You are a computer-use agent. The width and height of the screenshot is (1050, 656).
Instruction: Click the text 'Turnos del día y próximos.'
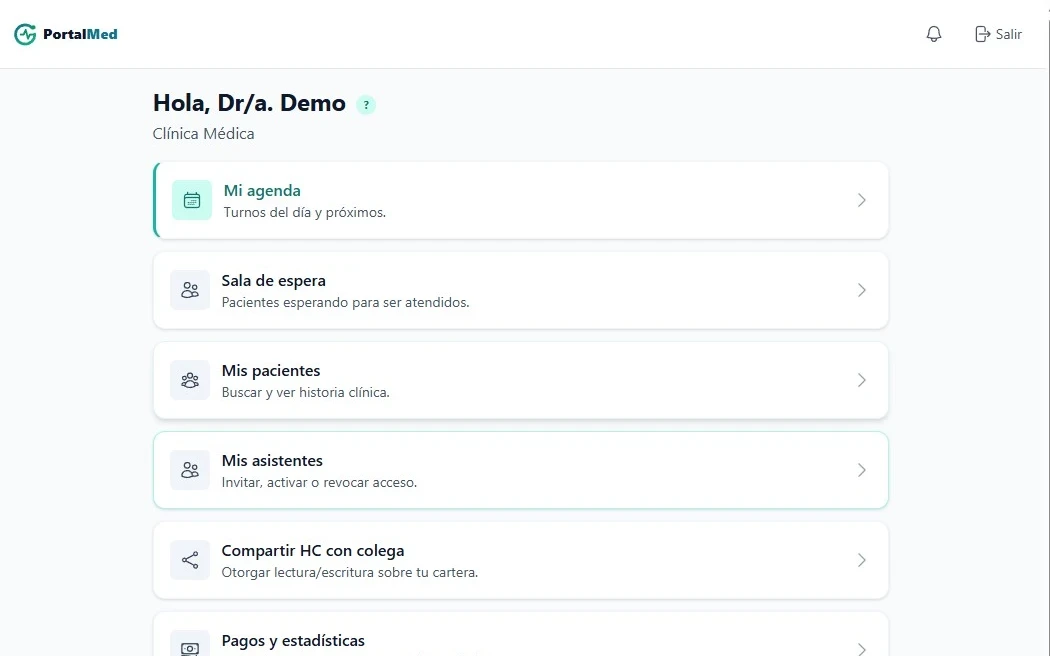coord(305,212)
